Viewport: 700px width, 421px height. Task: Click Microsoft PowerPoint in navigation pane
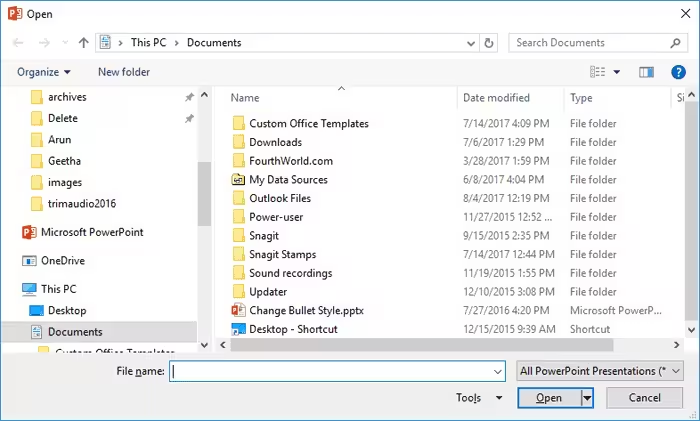pyautogui.click(x=91, y=232)
